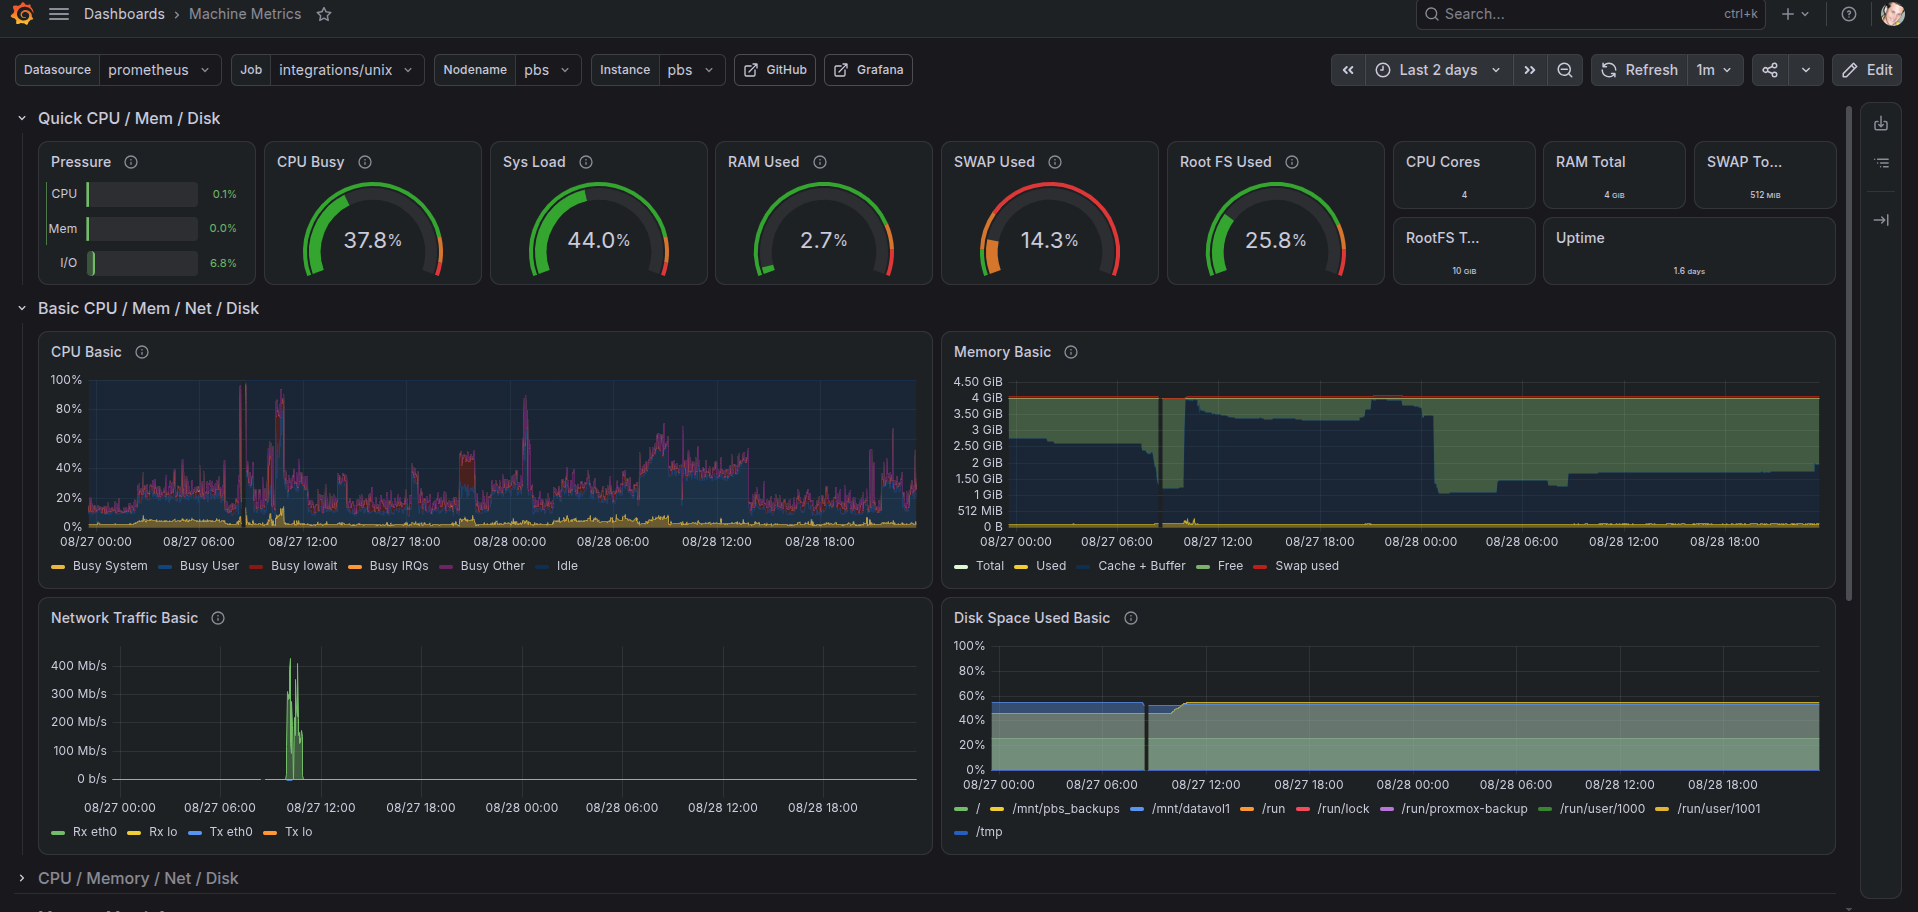The image size is (1918, 912).
Task: Click the CPU Cores stat panel
Action: [x=1464, y=175]
